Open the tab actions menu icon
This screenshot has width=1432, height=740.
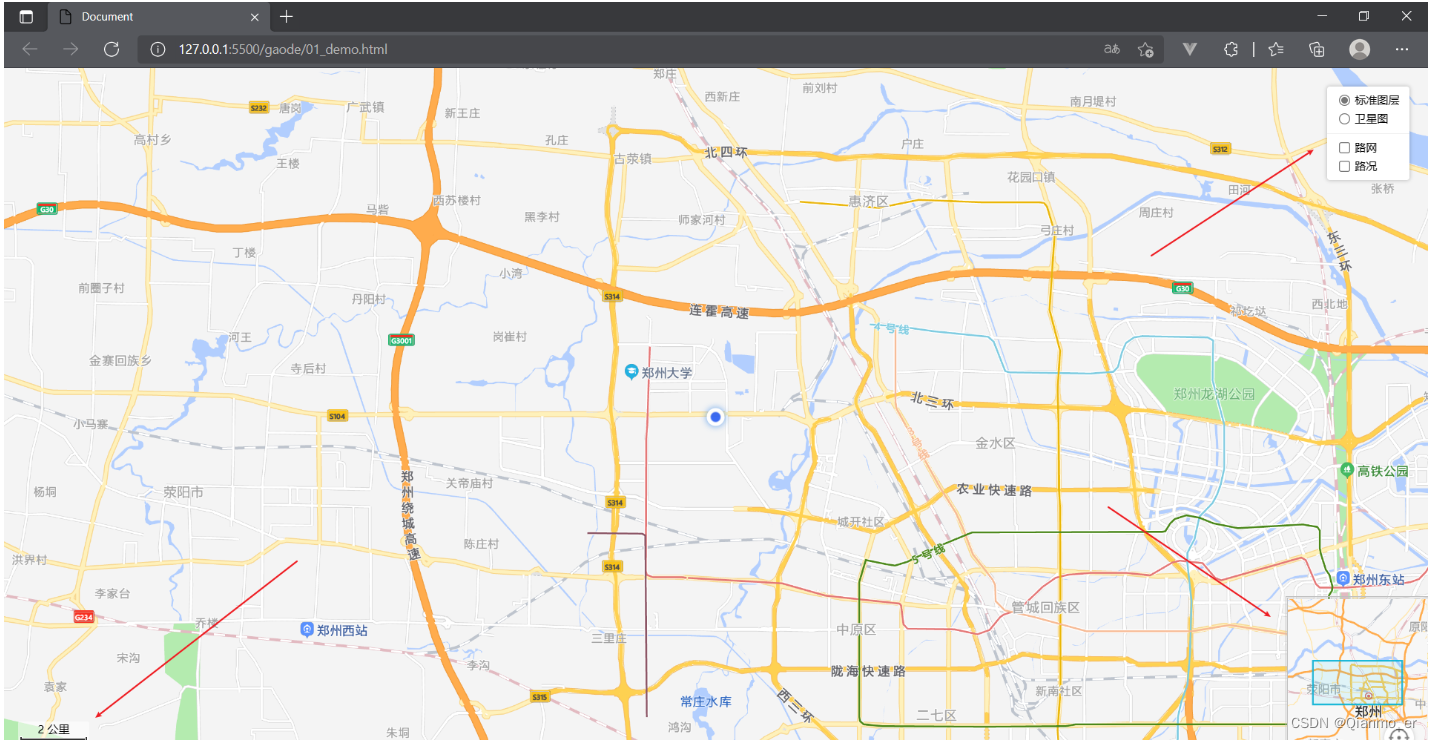pos(26,17)
